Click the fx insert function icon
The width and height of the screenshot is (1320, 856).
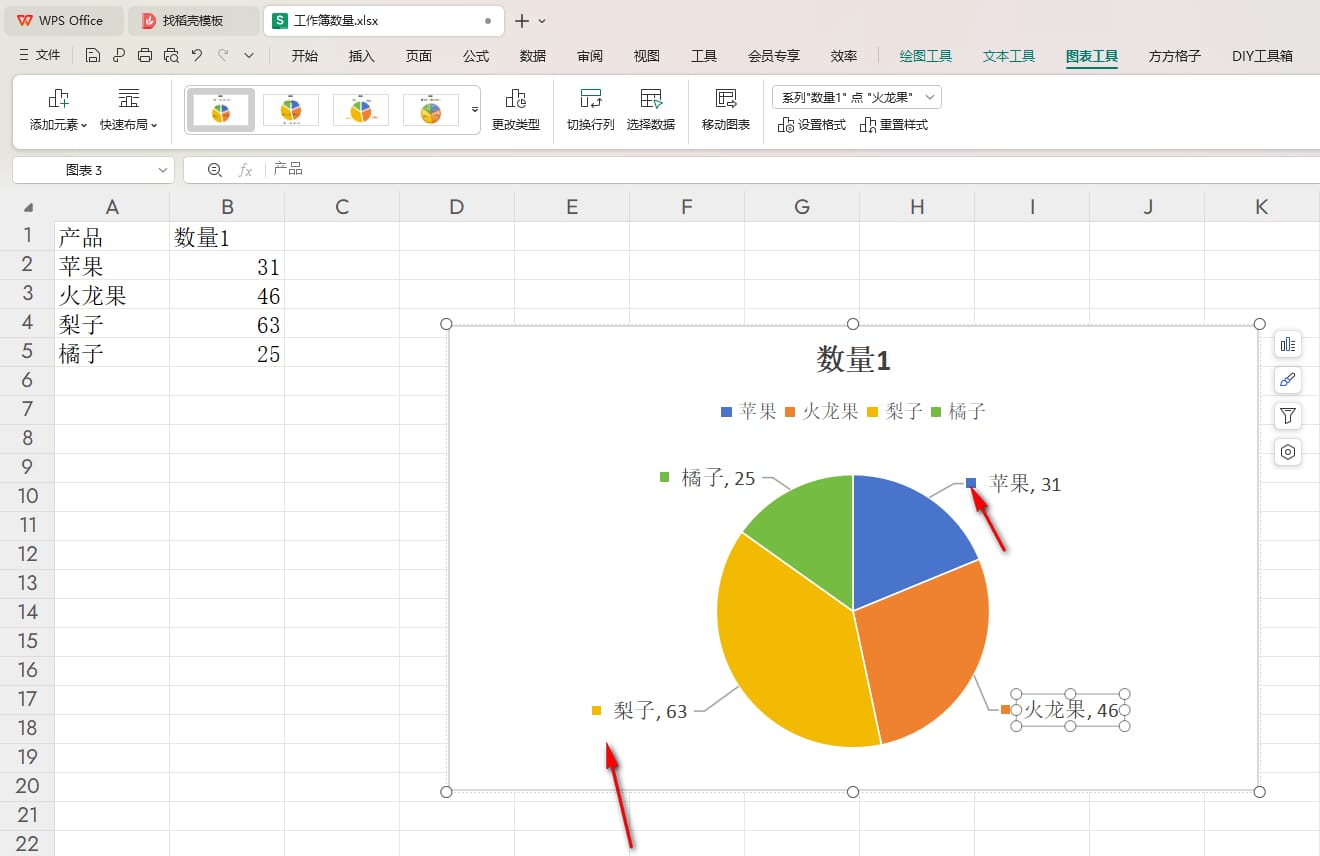[245, 170]
